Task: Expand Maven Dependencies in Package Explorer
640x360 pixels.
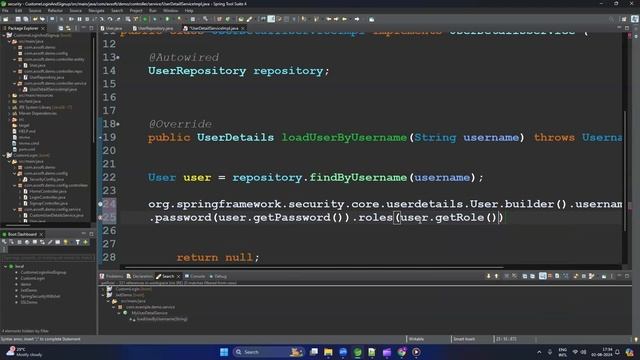Action: [x=10, y=113]
